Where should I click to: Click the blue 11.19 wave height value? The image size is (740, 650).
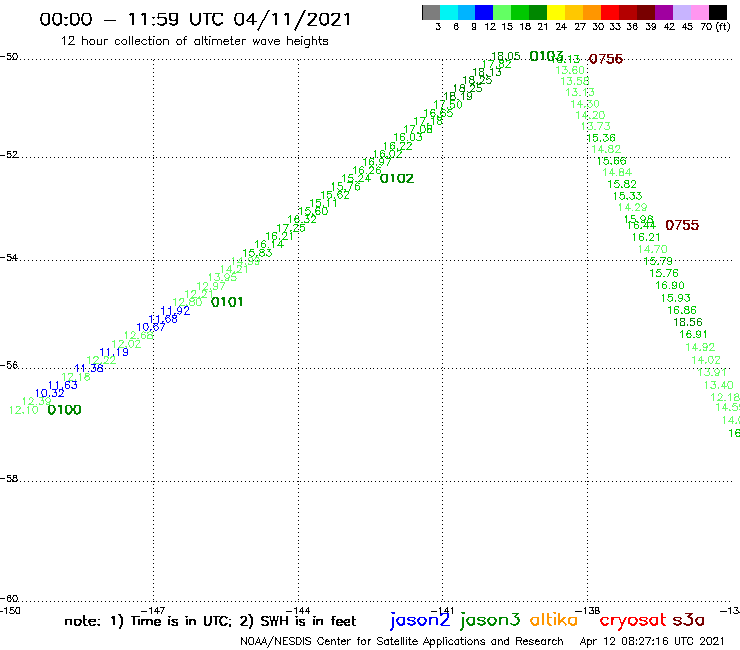pyautogui.click(x=114, y=352)
